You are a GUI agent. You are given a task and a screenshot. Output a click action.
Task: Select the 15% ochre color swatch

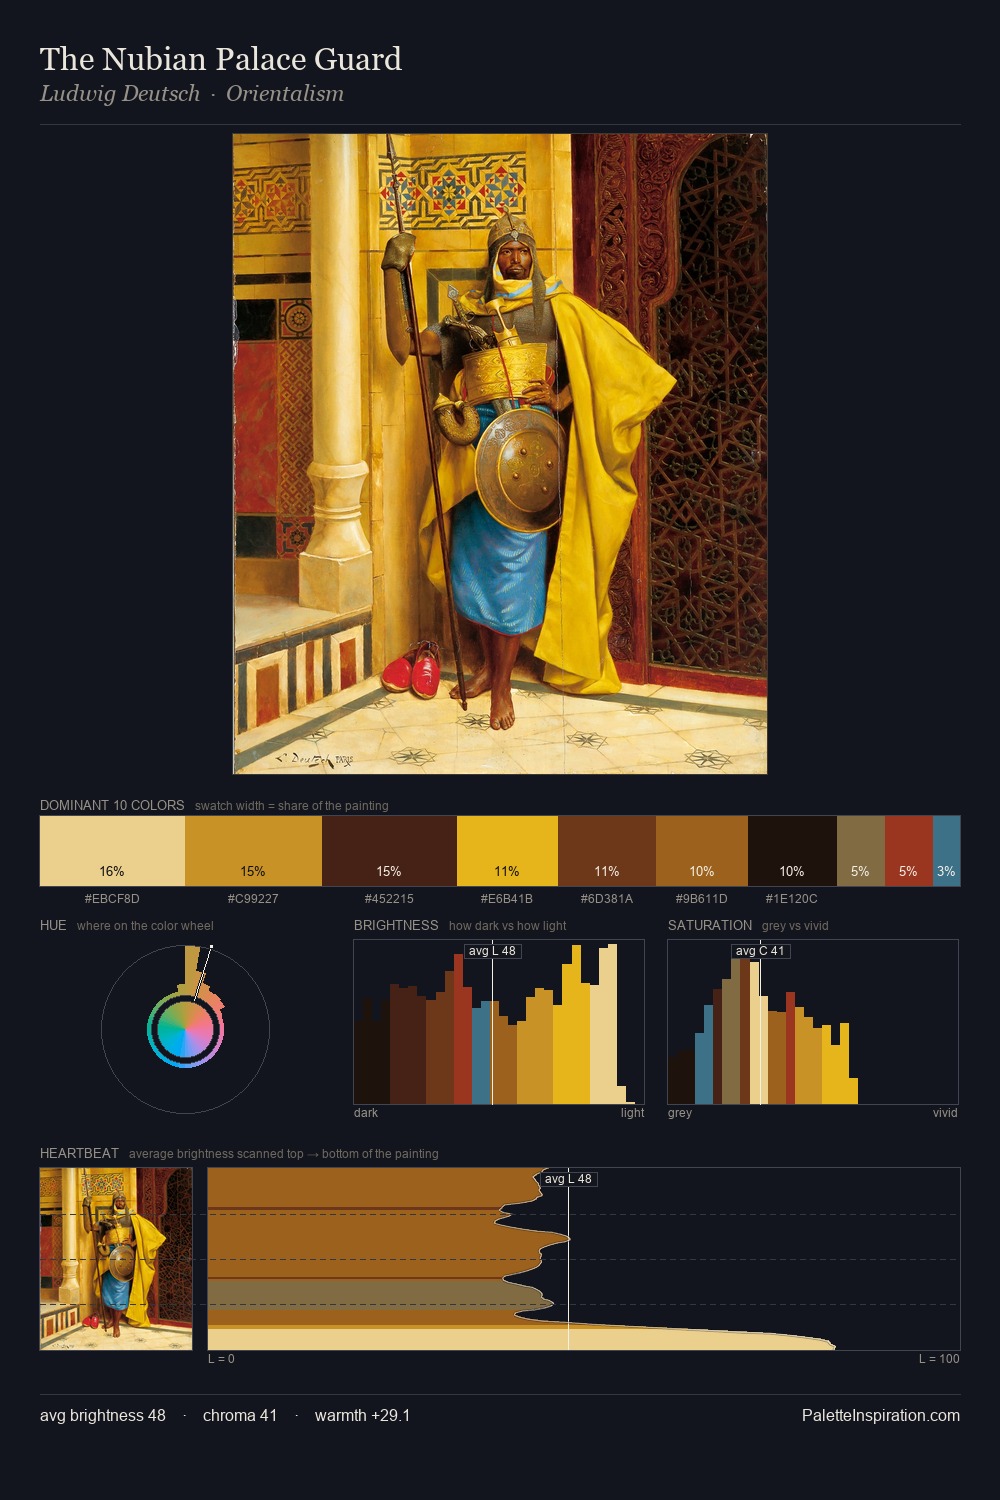(x=253, y=851)
